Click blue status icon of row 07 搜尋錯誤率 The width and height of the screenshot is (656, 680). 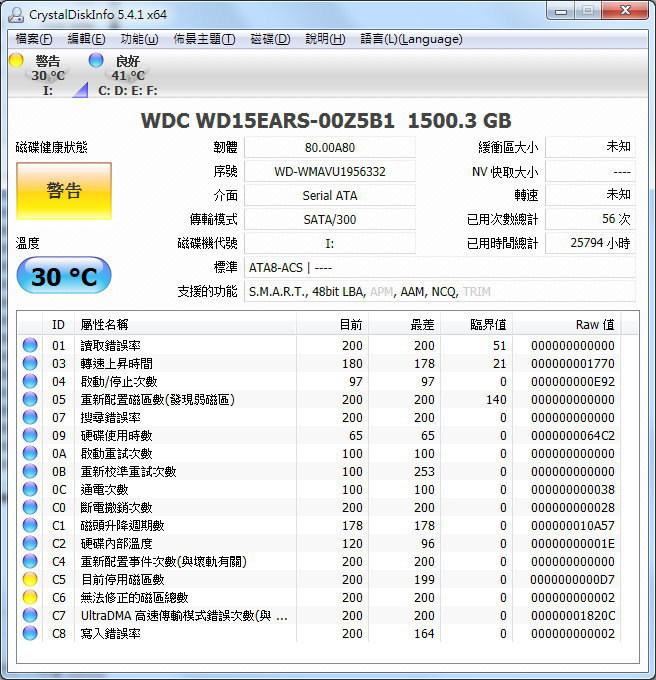tap(30, 417)
